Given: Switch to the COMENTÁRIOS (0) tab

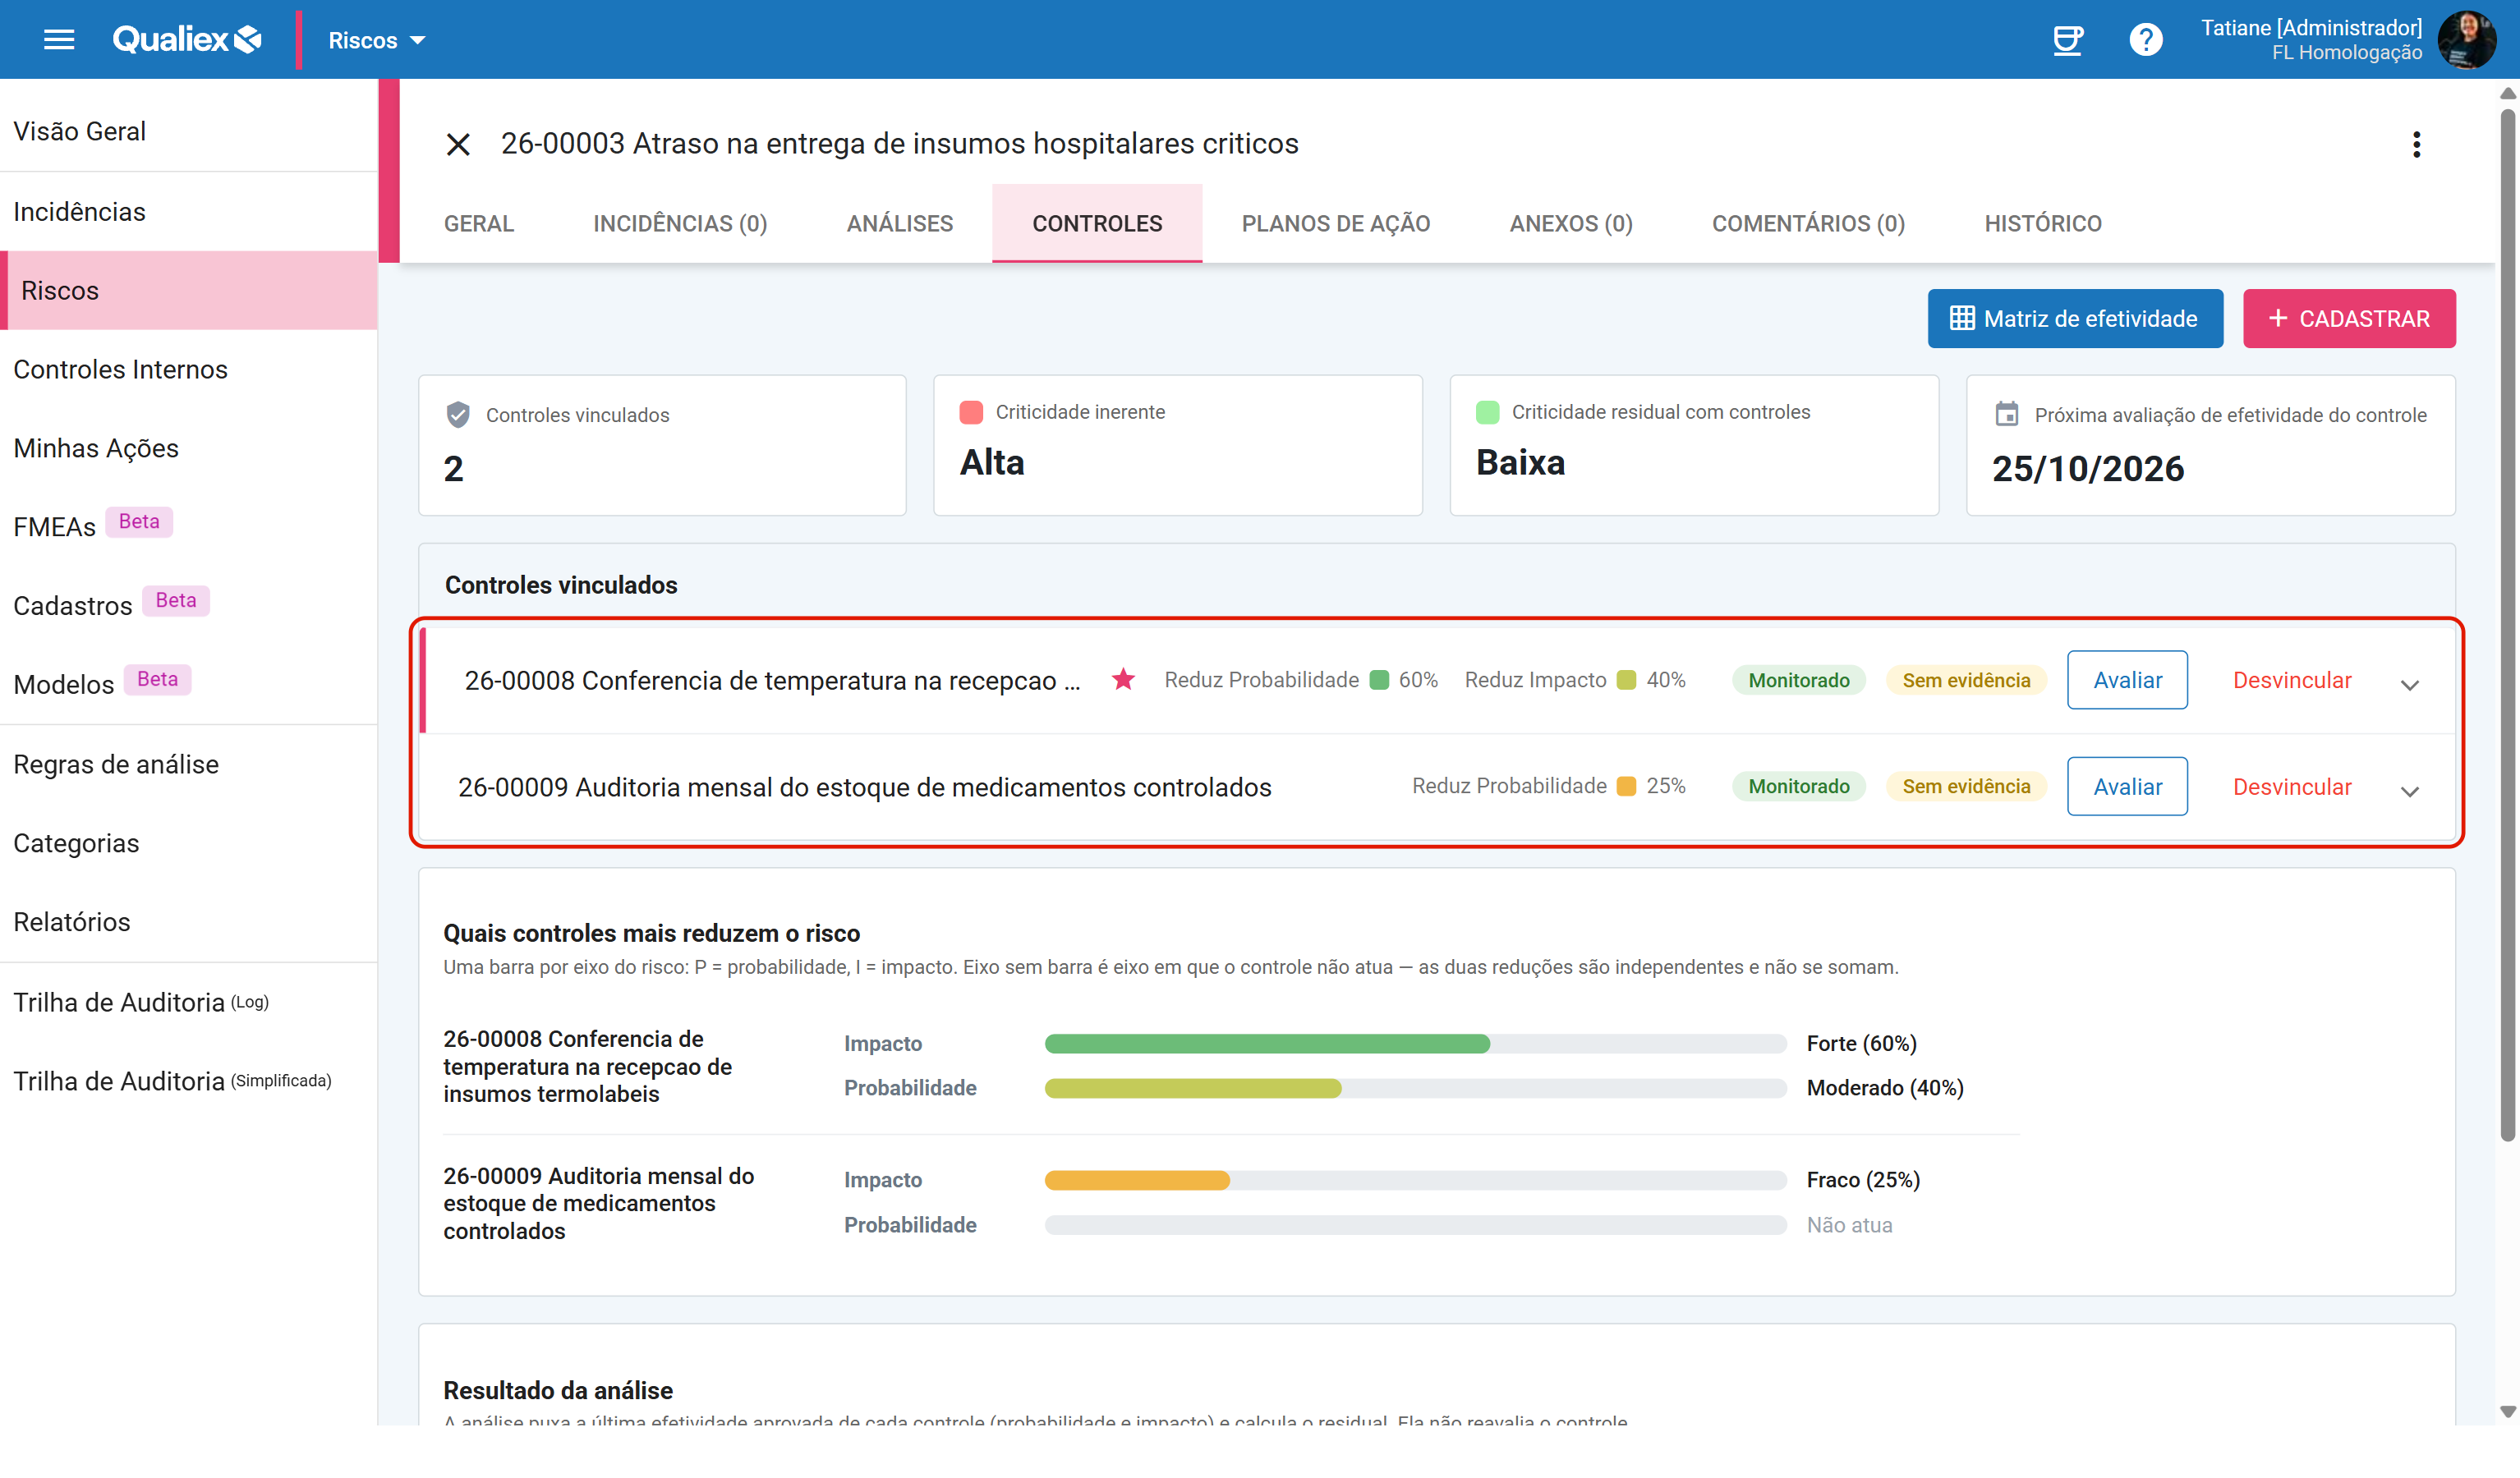Looking at the screenshot, I should (1808, 223).
